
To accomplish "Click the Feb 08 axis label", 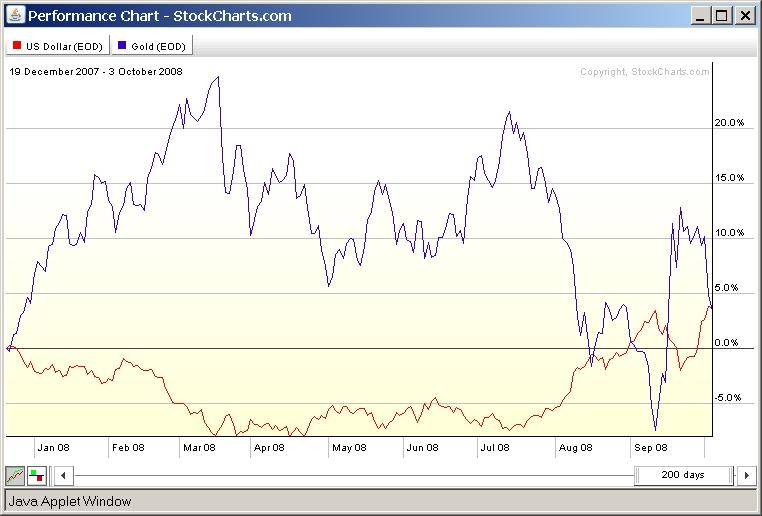I will 128,447.
